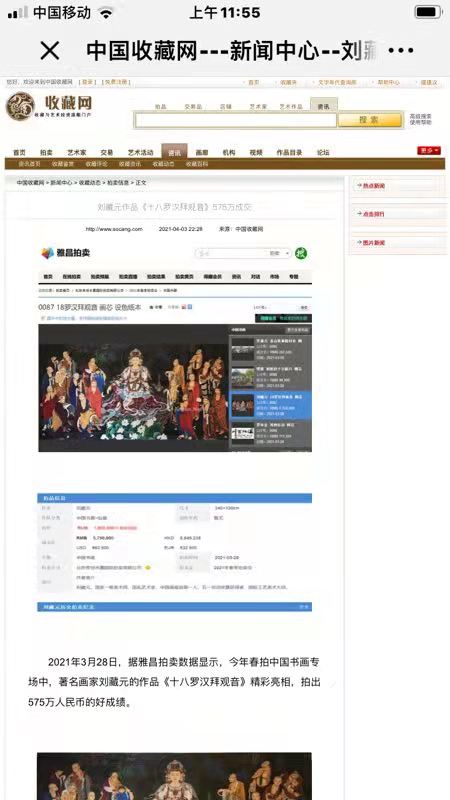
Task: Click the yellow 搜索 button
Action: point(370,120)
